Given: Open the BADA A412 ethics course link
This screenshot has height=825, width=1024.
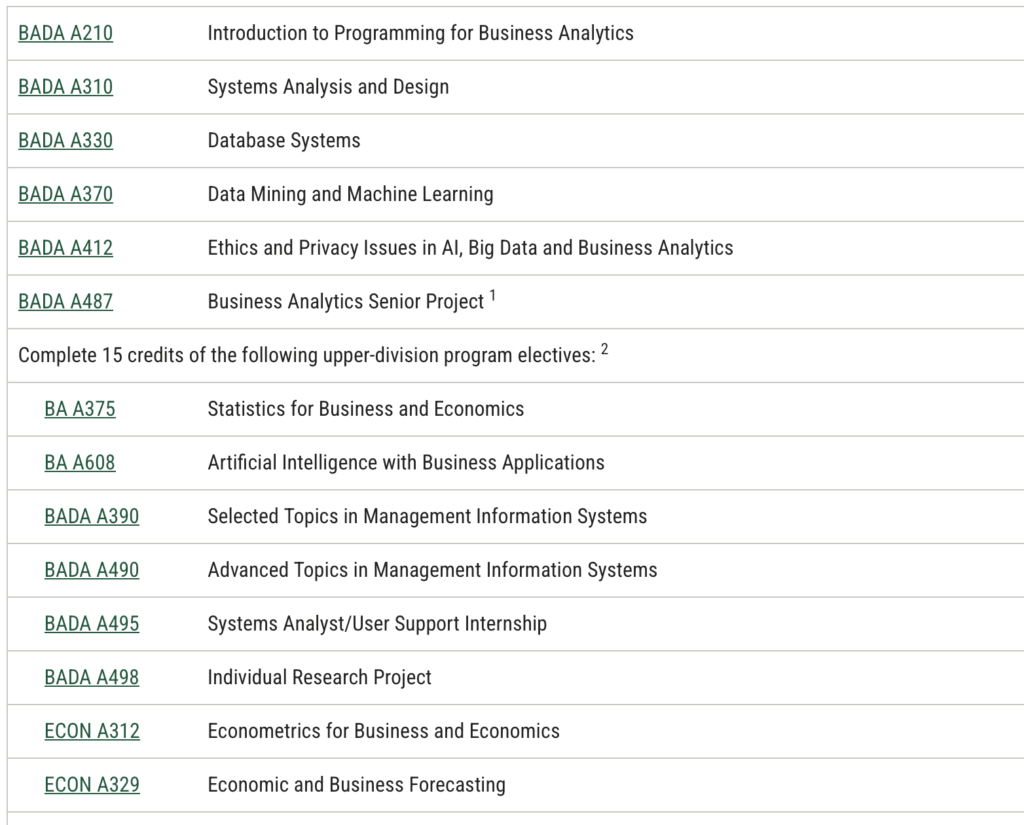Looking at the screenshot, I should (65, 248).
